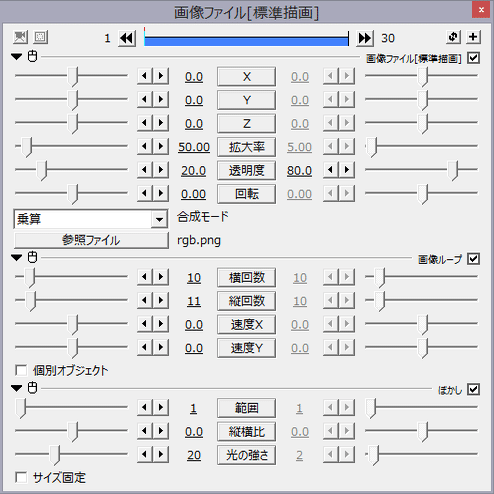Click the mouse icon in ぼかし header
The width and height of the screenshot is (494, 494).
[33, 388]
